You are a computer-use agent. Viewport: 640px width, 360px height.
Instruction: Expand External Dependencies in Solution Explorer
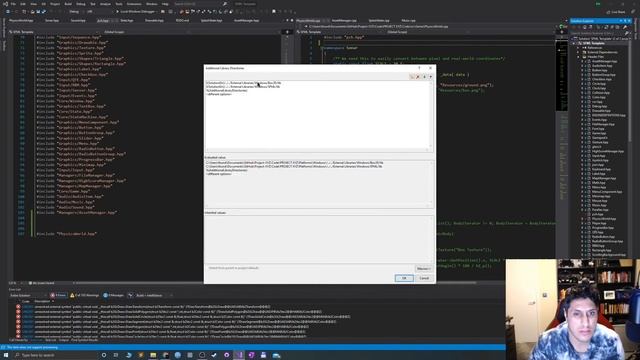[x=578, y=52]
